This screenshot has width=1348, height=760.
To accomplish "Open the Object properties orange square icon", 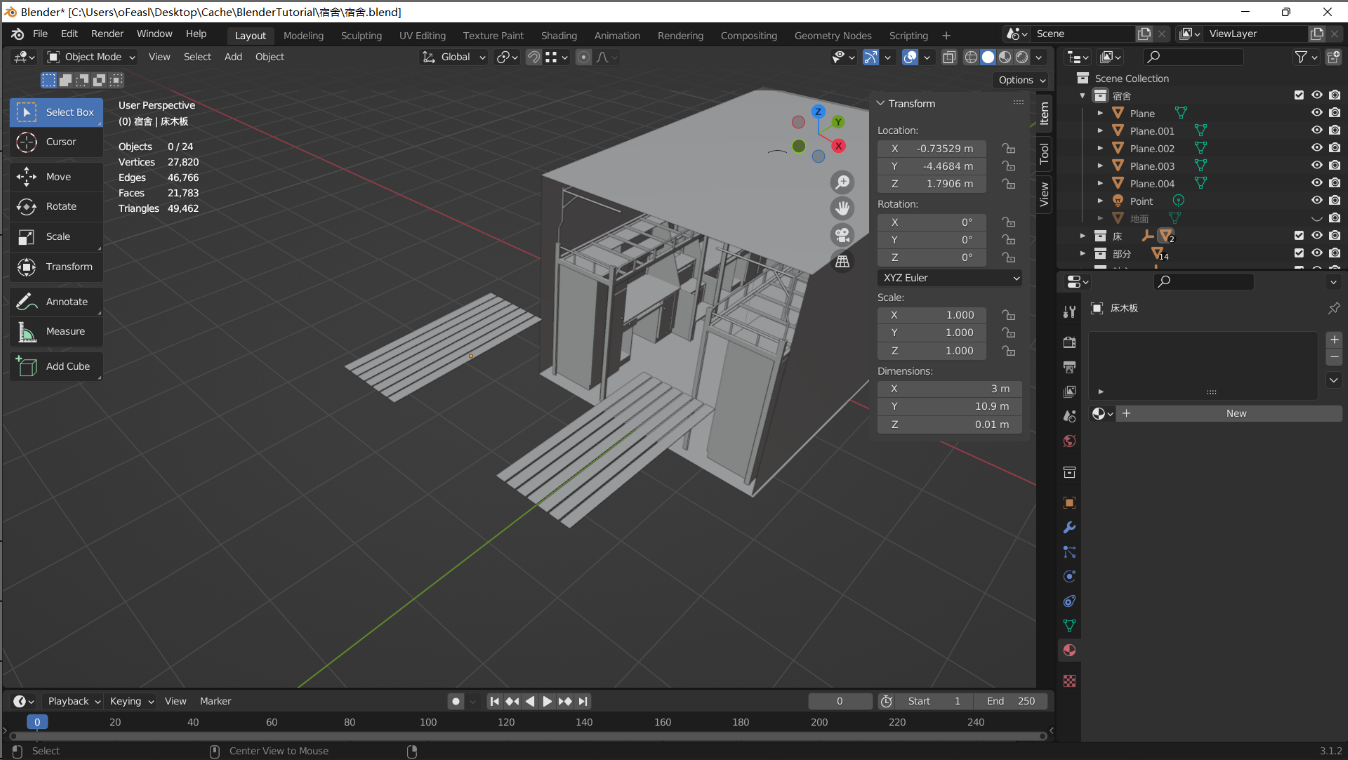I will [x=1069, y=503].
